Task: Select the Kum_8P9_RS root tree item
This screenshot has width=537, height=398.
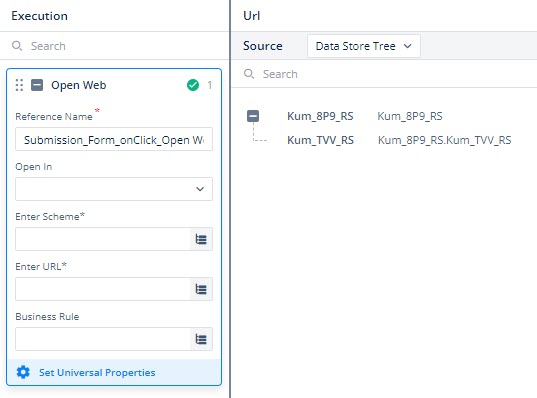Action: coord(320,116)
